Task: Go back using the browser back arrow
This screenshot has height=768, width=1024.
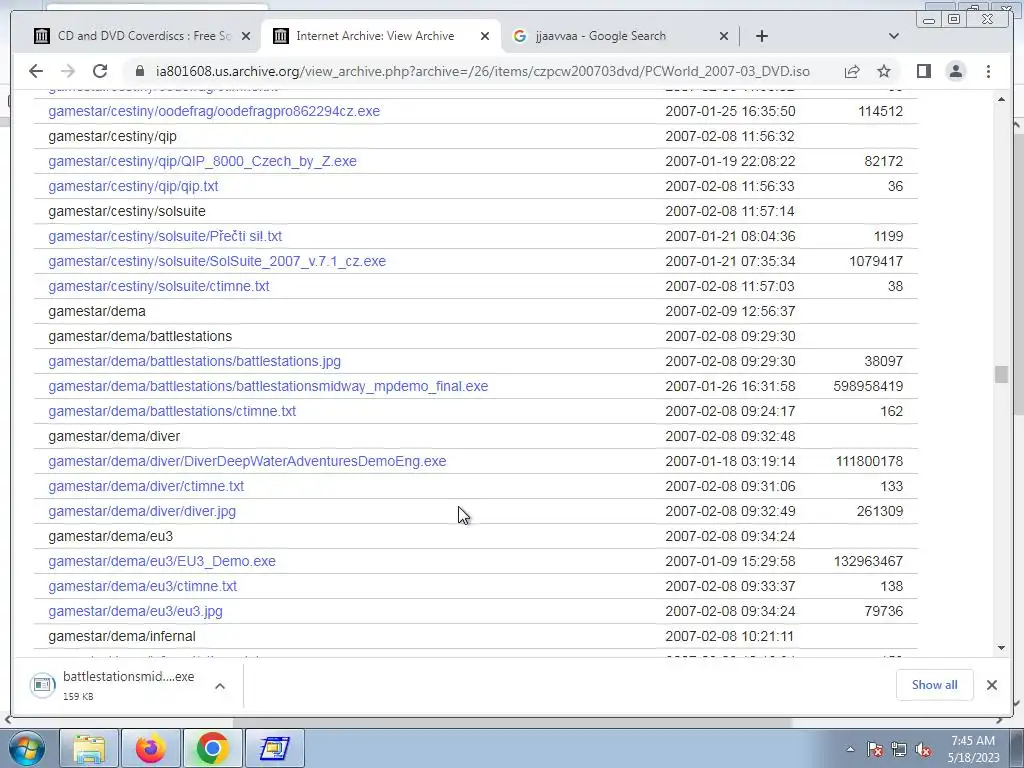Action: click(36, 71)
